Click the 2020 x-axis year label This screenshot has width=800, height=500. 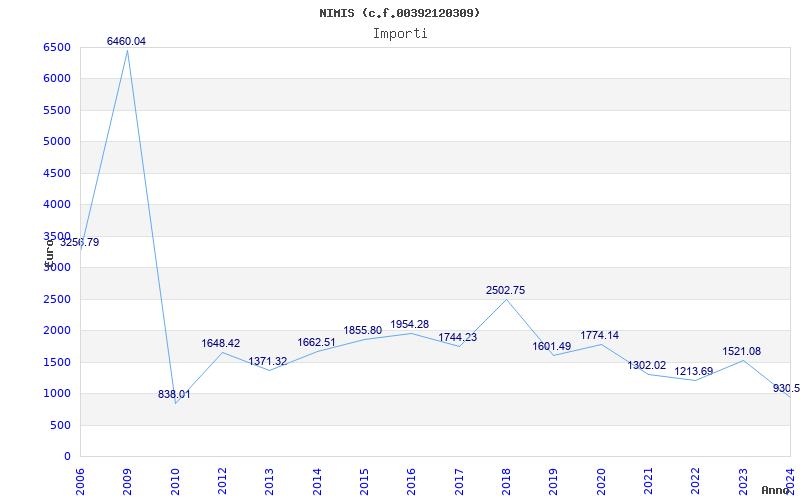coord(601,482)
